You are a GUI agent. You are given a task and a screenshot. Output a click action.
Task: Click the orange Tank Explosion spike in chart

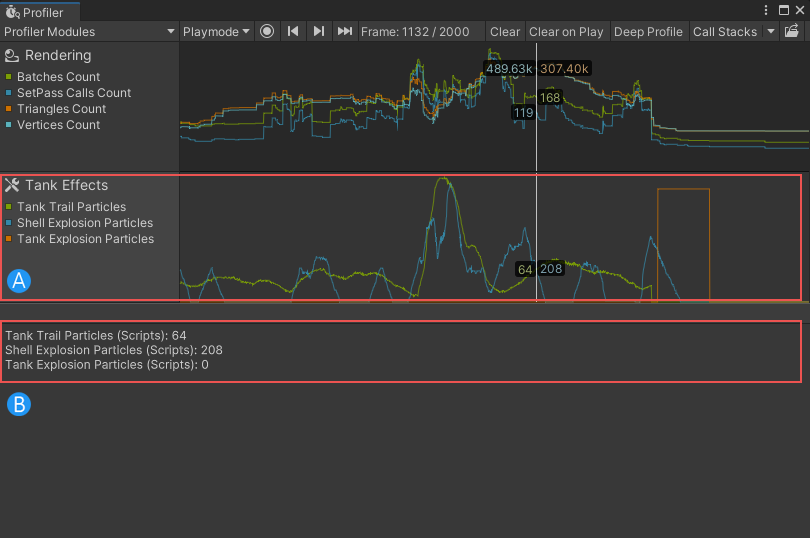tap(683, 190)
